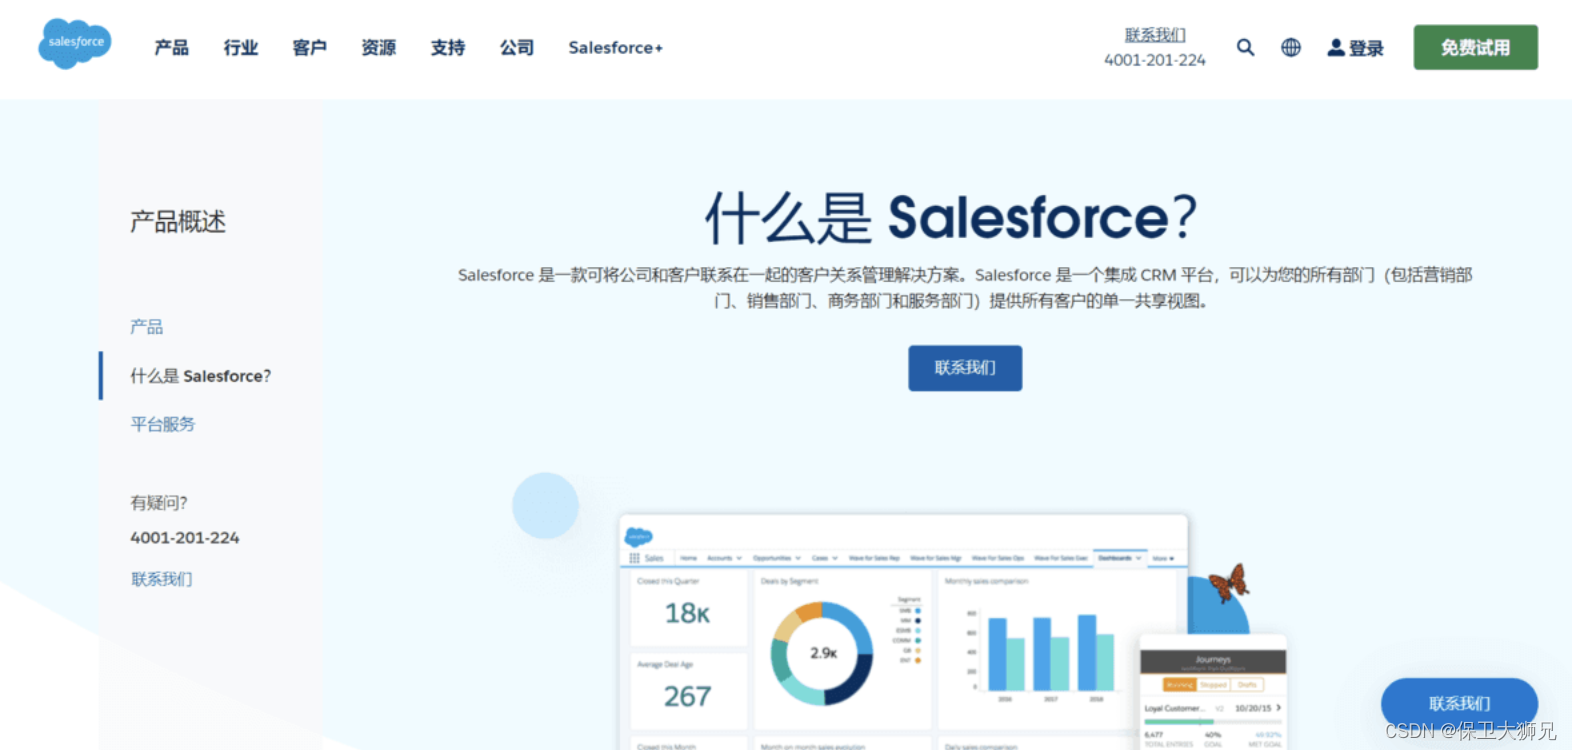1572x750 pixels.
Task: Select 产品 in the sidebar
Action: 146,327
